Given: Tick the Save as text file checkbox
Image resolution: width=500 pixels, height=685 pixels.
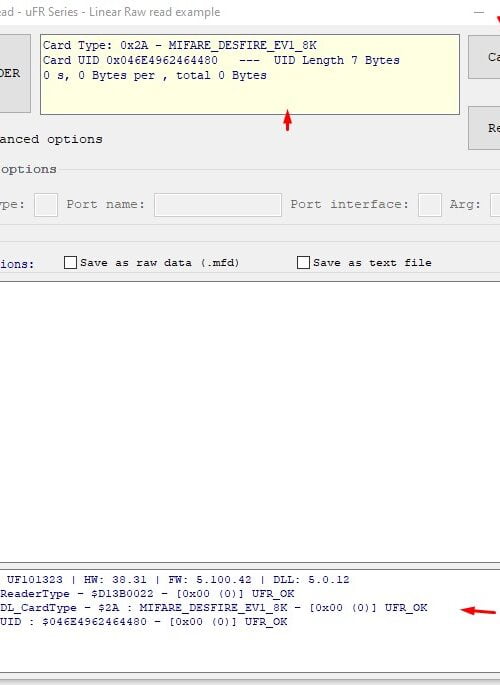Looking at the screenshot, I should click(303, 263).
